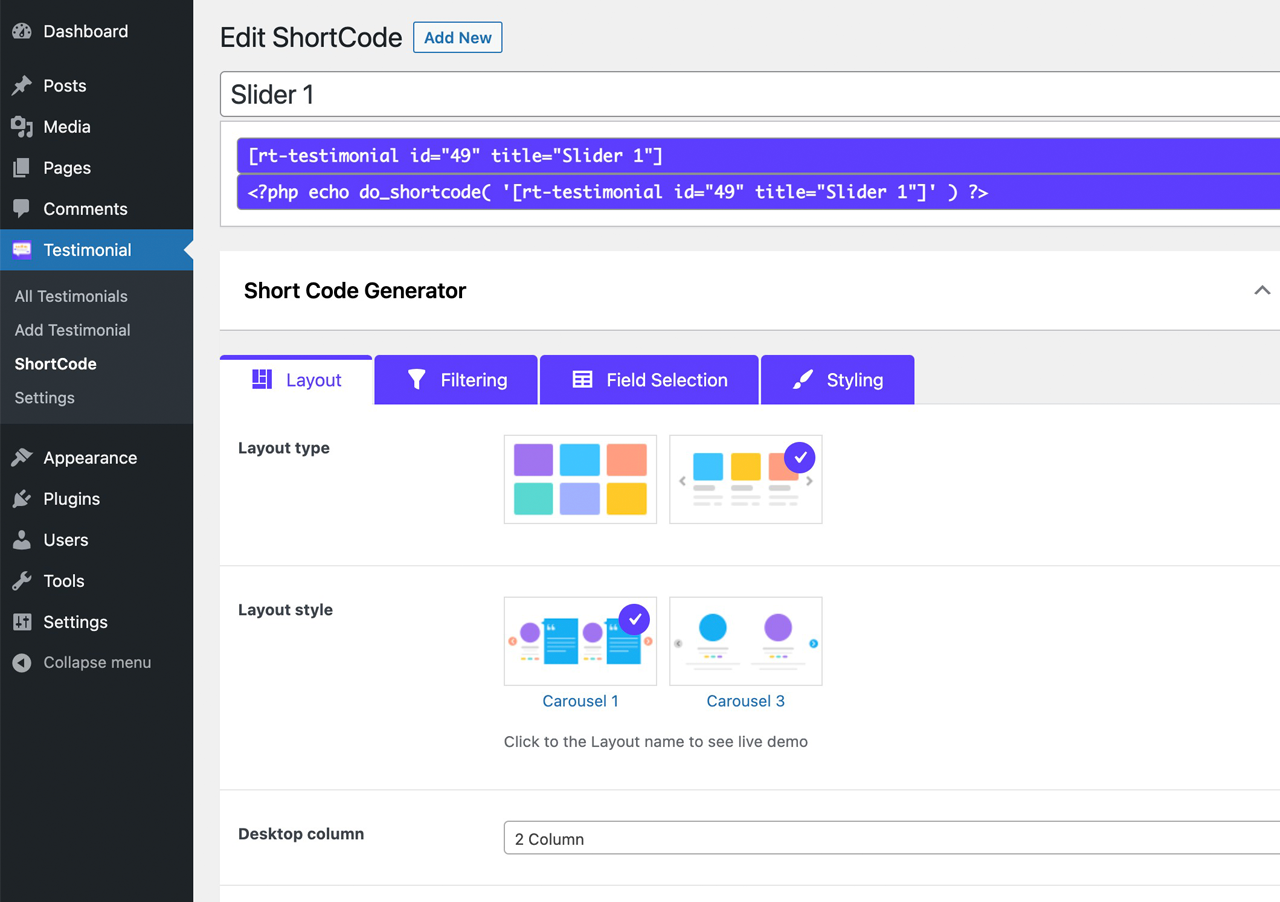Click the Comments bubble icon

[x=22, y=209]
